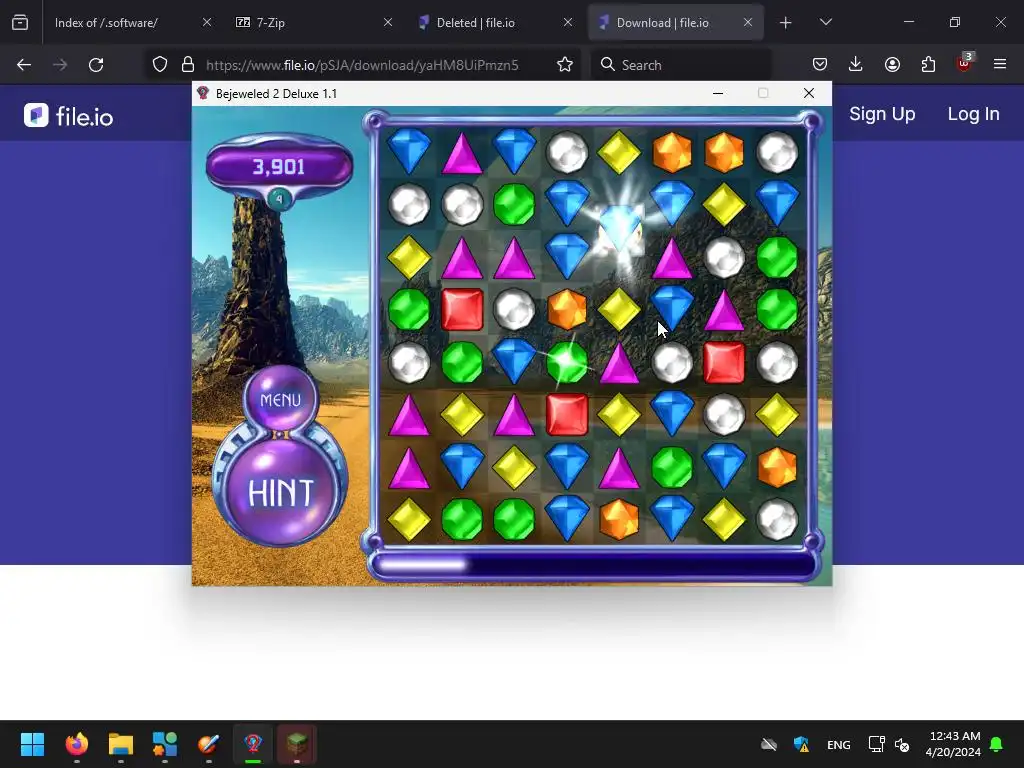Open a new browser tab
1024x768 pixels.
(x=786, y=23)
